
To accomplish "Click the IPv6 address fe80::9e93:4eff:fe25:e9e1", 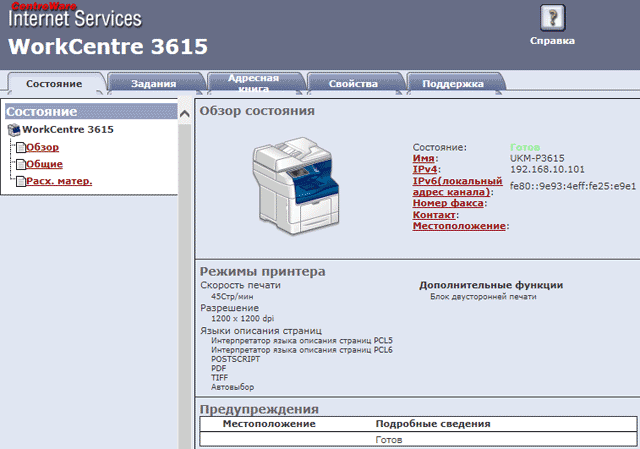I will tap(573, 187).
